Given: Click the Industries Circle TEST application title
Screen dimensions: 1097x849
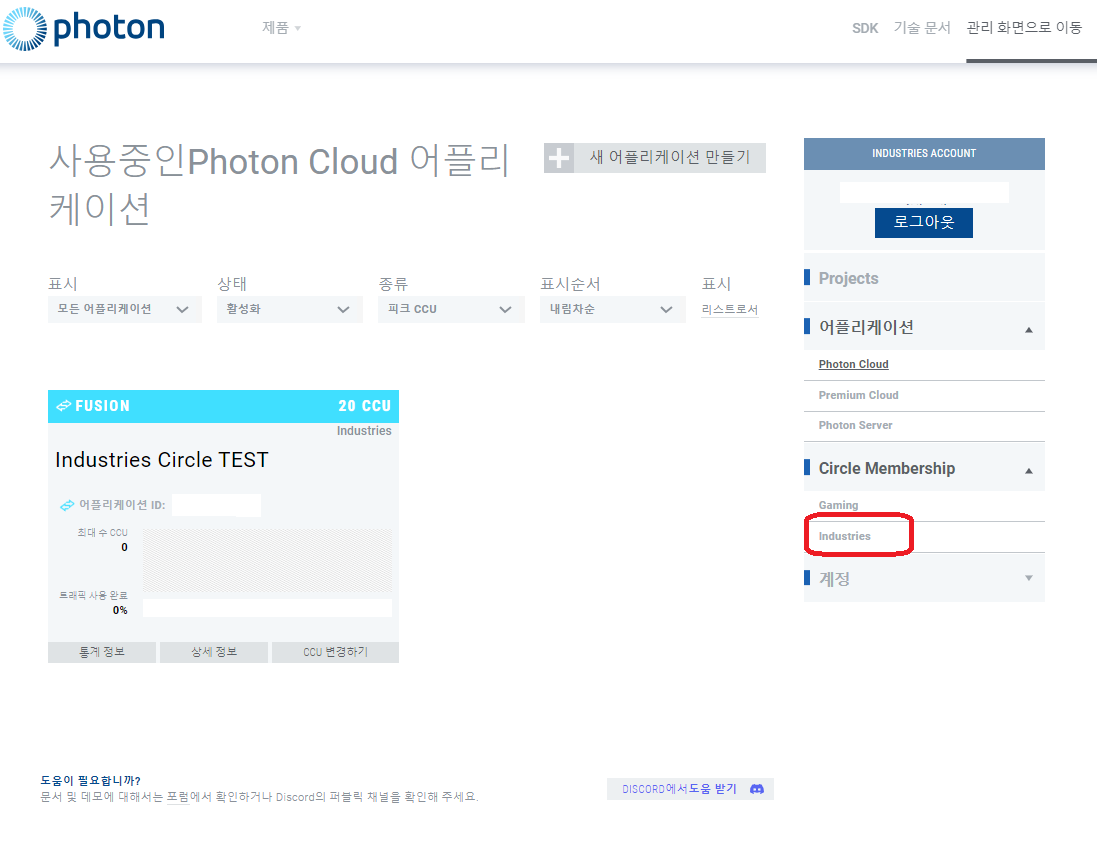Looking at the screenshot, I should click(162, 459).
